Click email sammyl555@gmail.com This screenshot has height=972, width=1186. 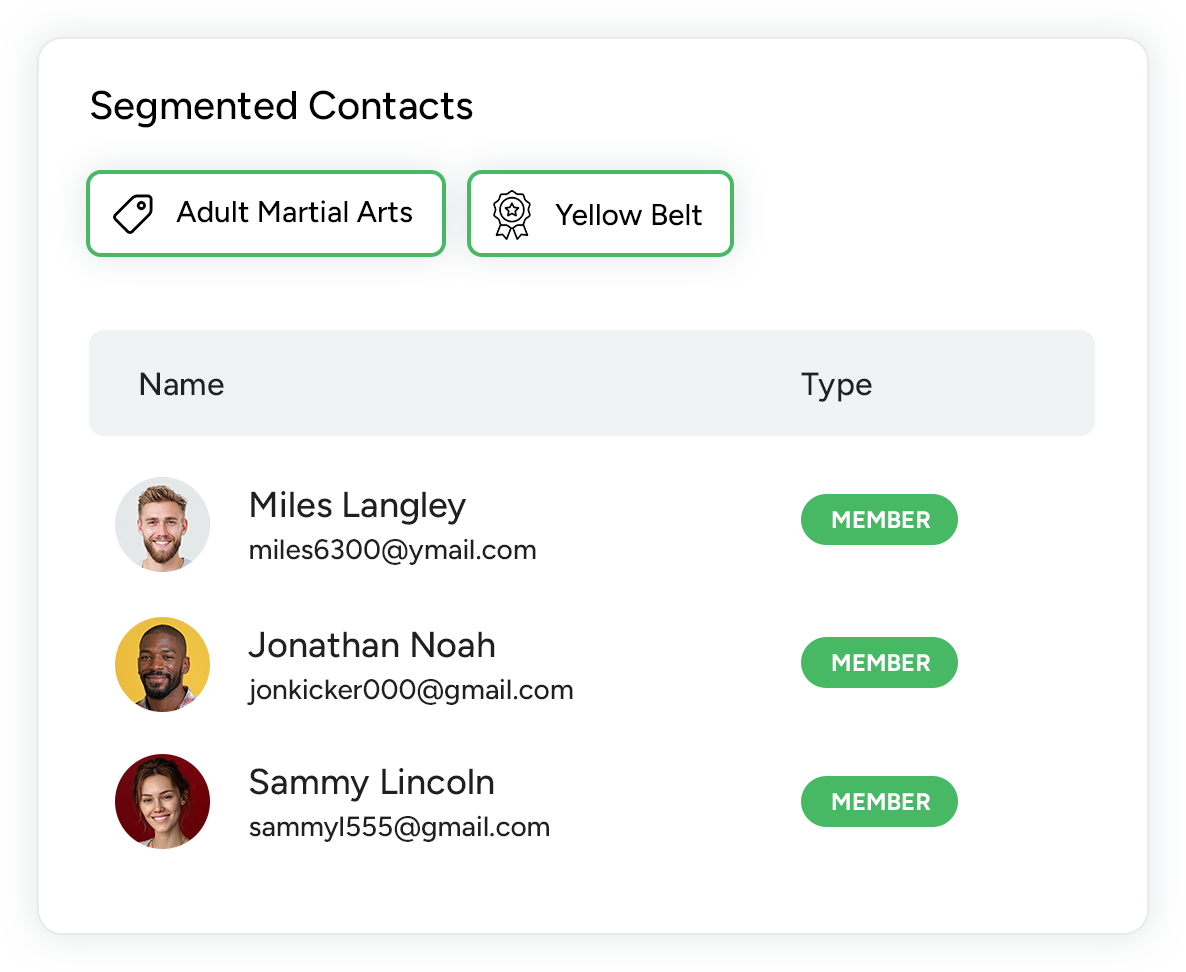[399, 828]
